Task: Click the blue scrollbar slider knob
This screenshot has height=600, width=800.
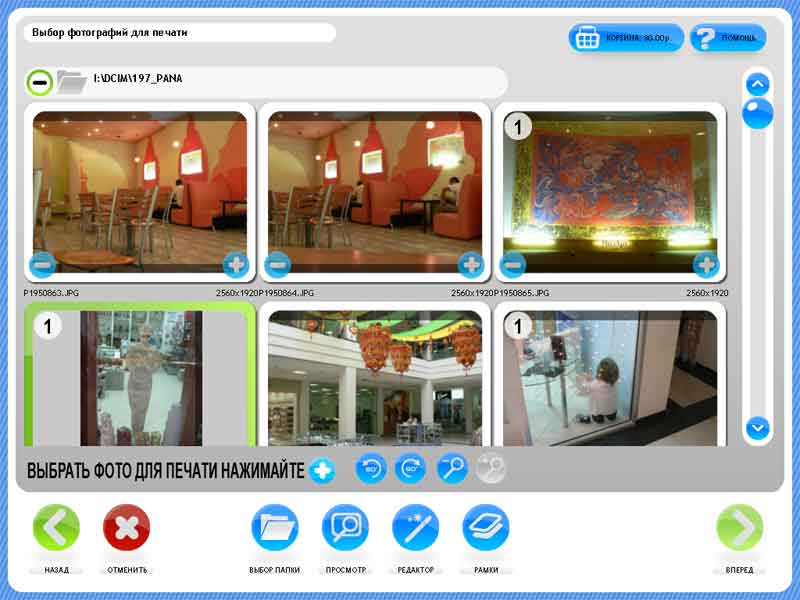Action: coord(757,113)
